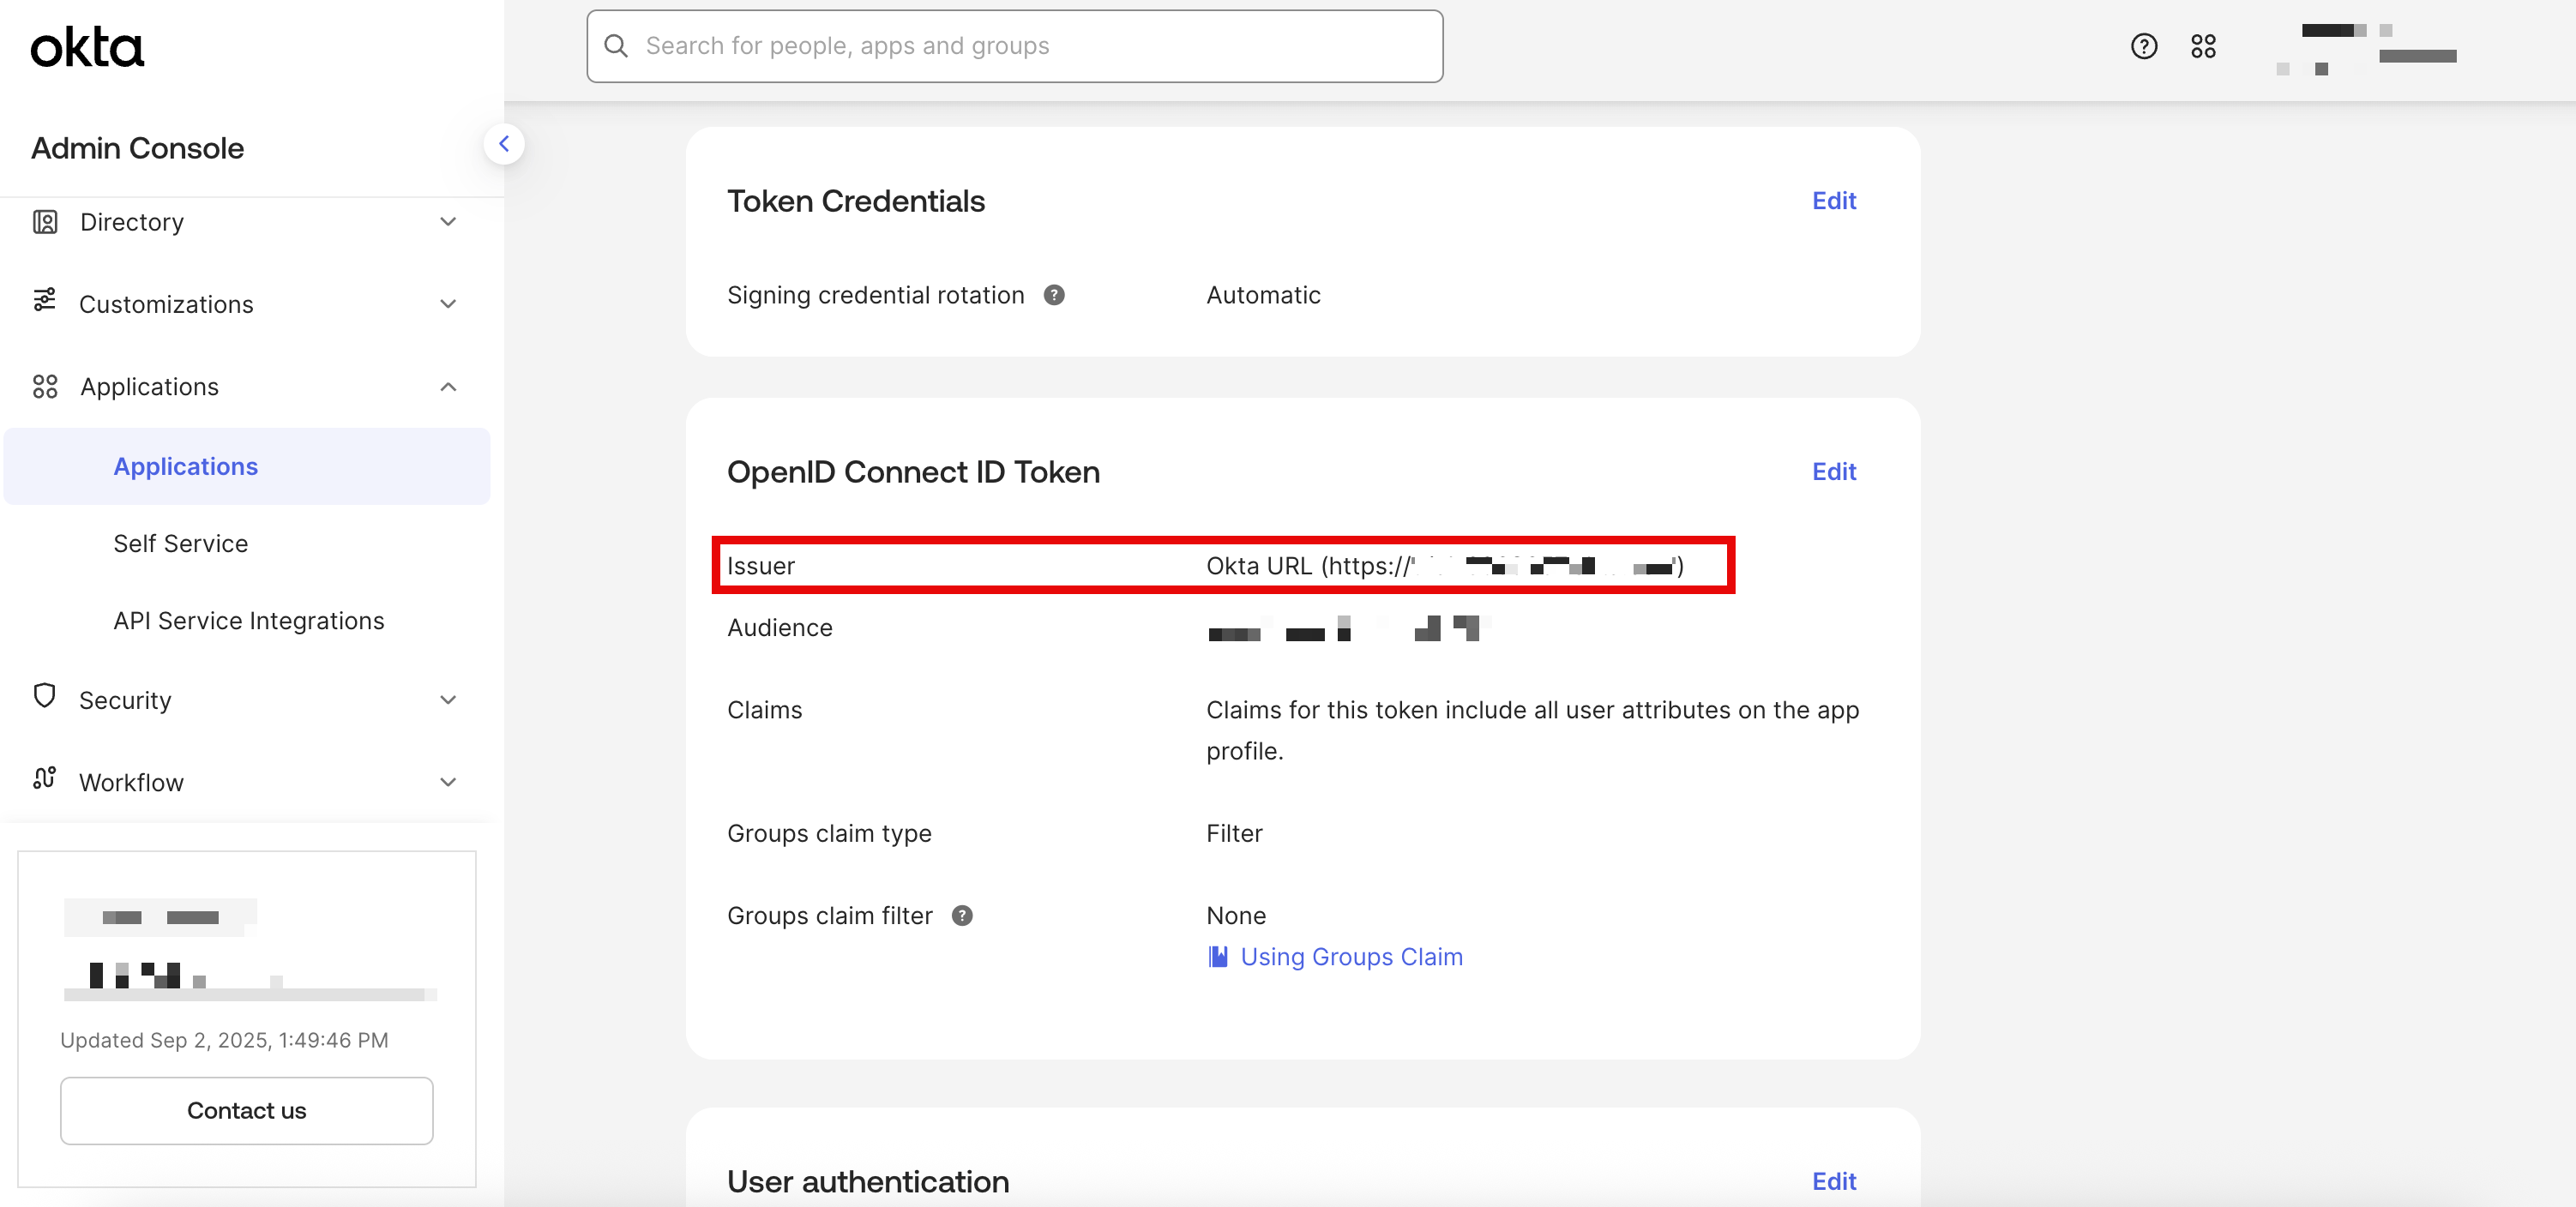Click the Customizations sliders icon
This screenshot has height=1207, width=2576.
(44, 300)
